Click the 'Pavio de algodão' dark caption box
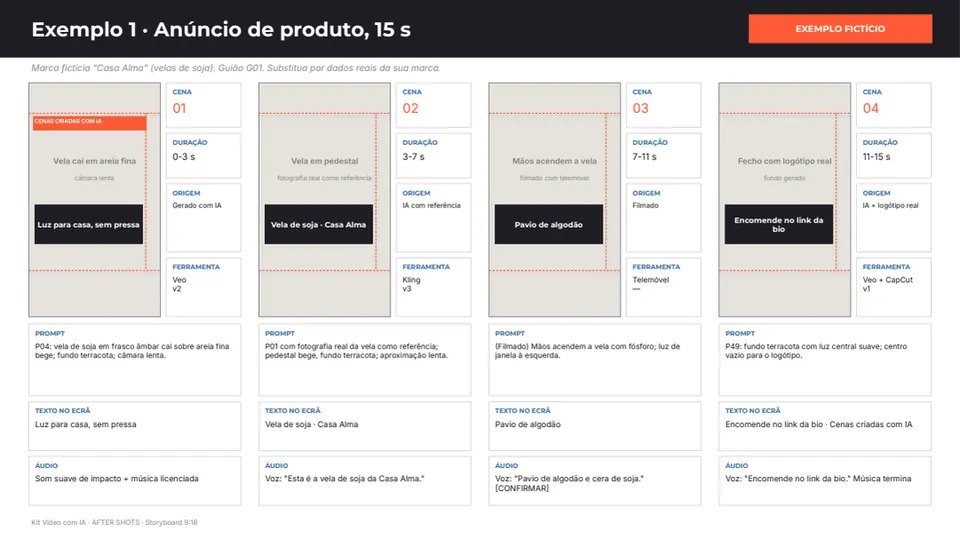Image resolution: width=960 pixels, height=540 pixels. pos(549,225)
